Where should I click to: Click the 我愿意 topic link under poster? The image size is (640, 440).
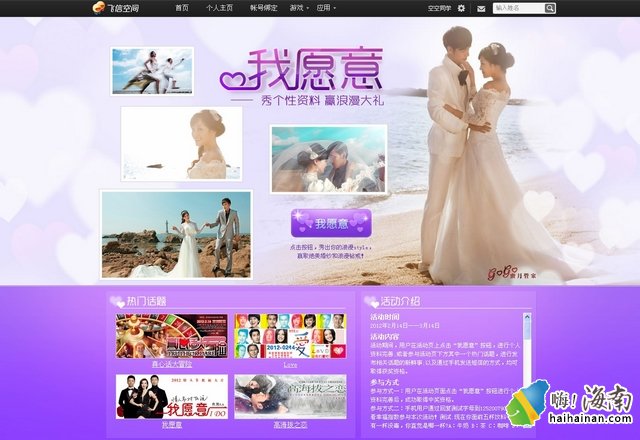(172, 425)
